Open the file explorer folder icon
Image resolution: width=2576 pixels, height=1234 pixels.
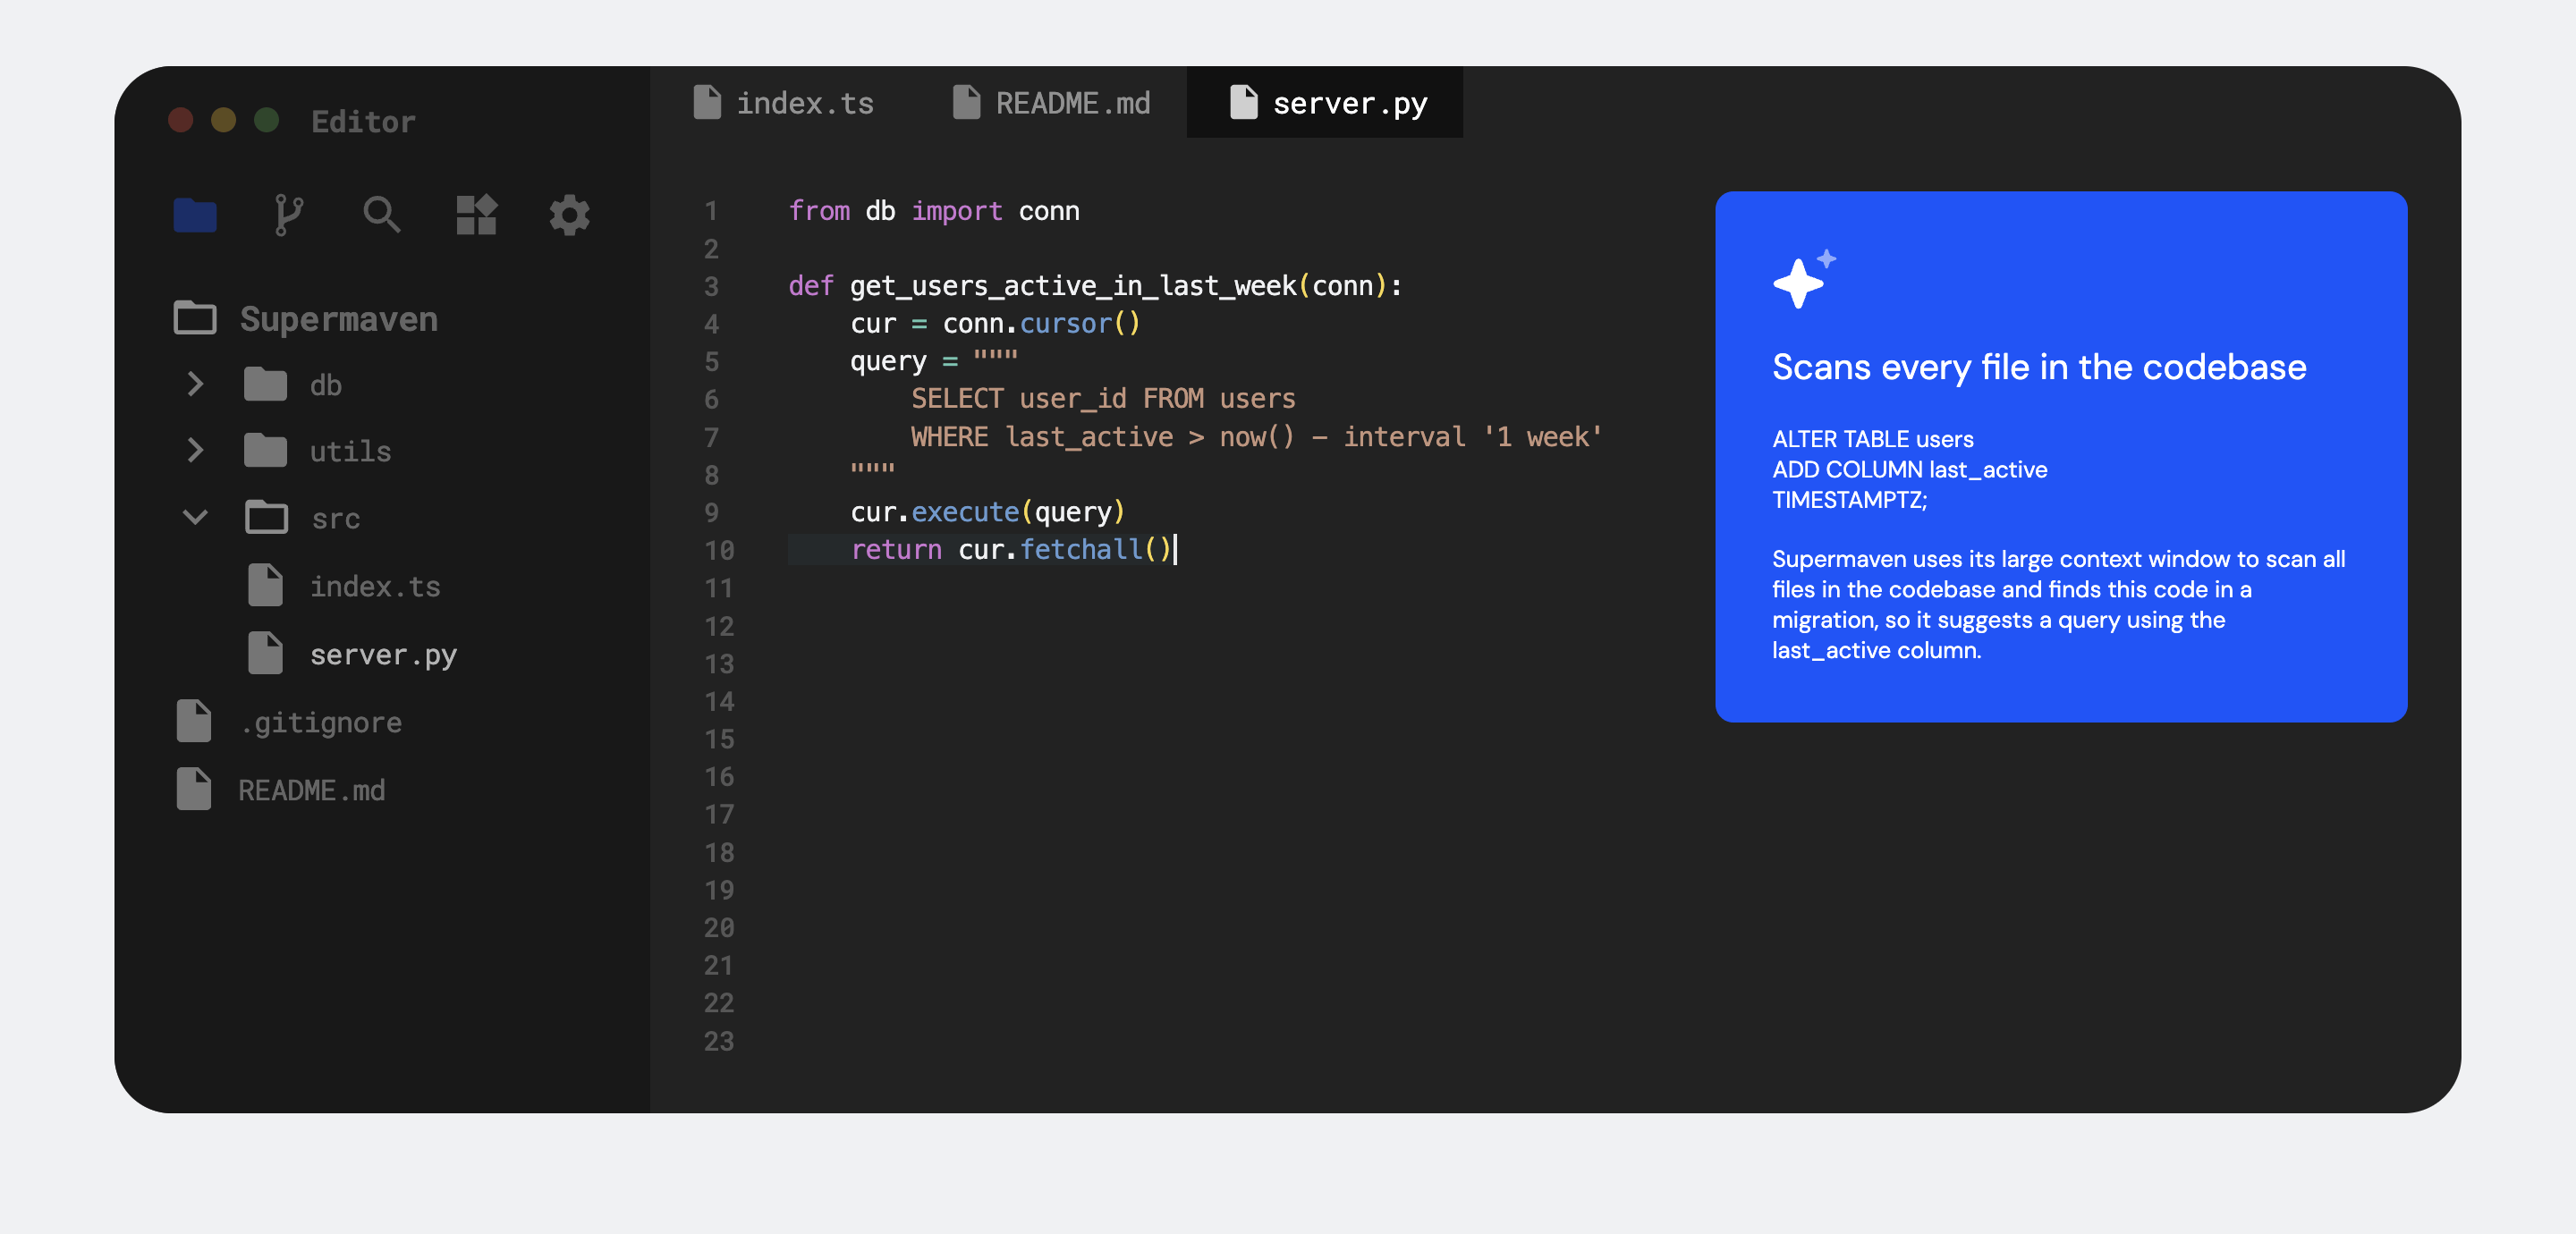click(195, 215)
